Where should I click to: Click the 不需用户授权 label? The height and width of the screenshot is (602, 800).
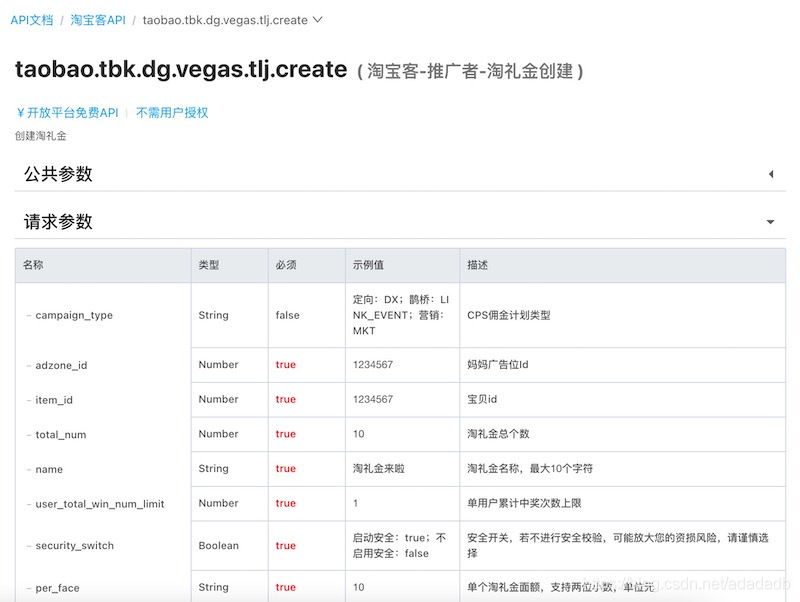[172, 113]
